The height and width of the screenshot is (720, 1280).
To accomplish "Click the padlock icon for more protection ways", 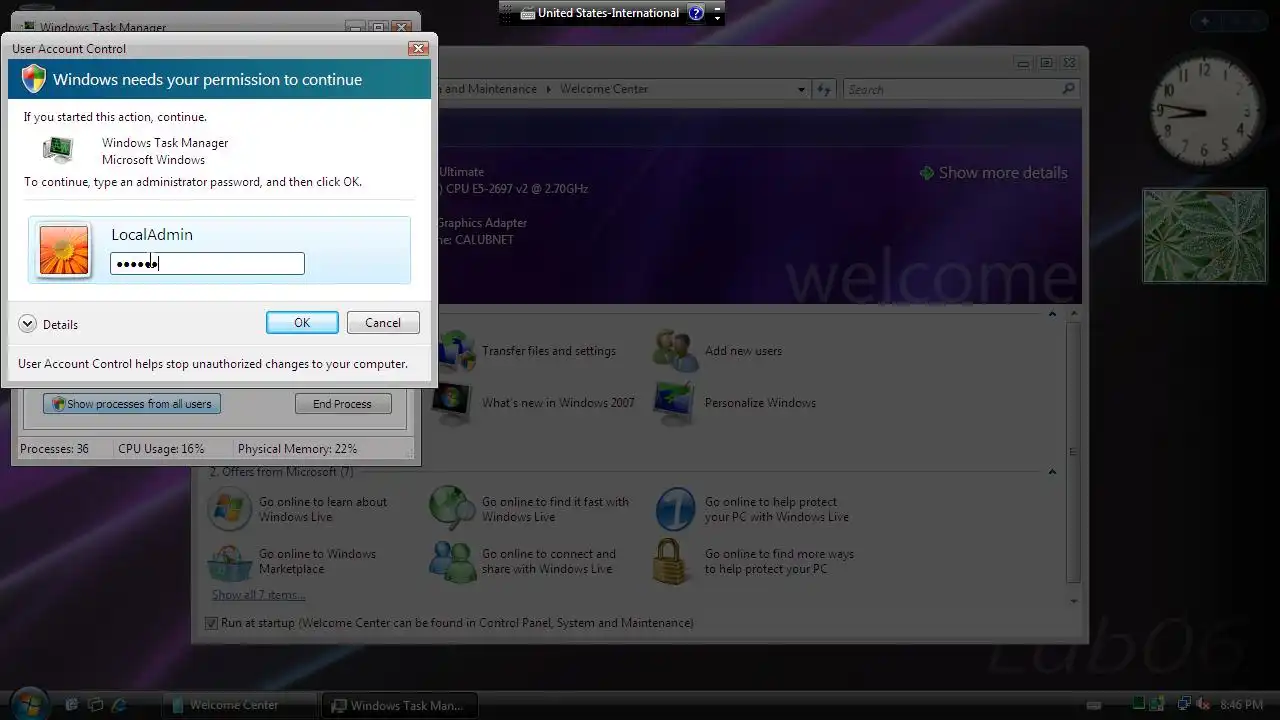I will coord(673,561).
